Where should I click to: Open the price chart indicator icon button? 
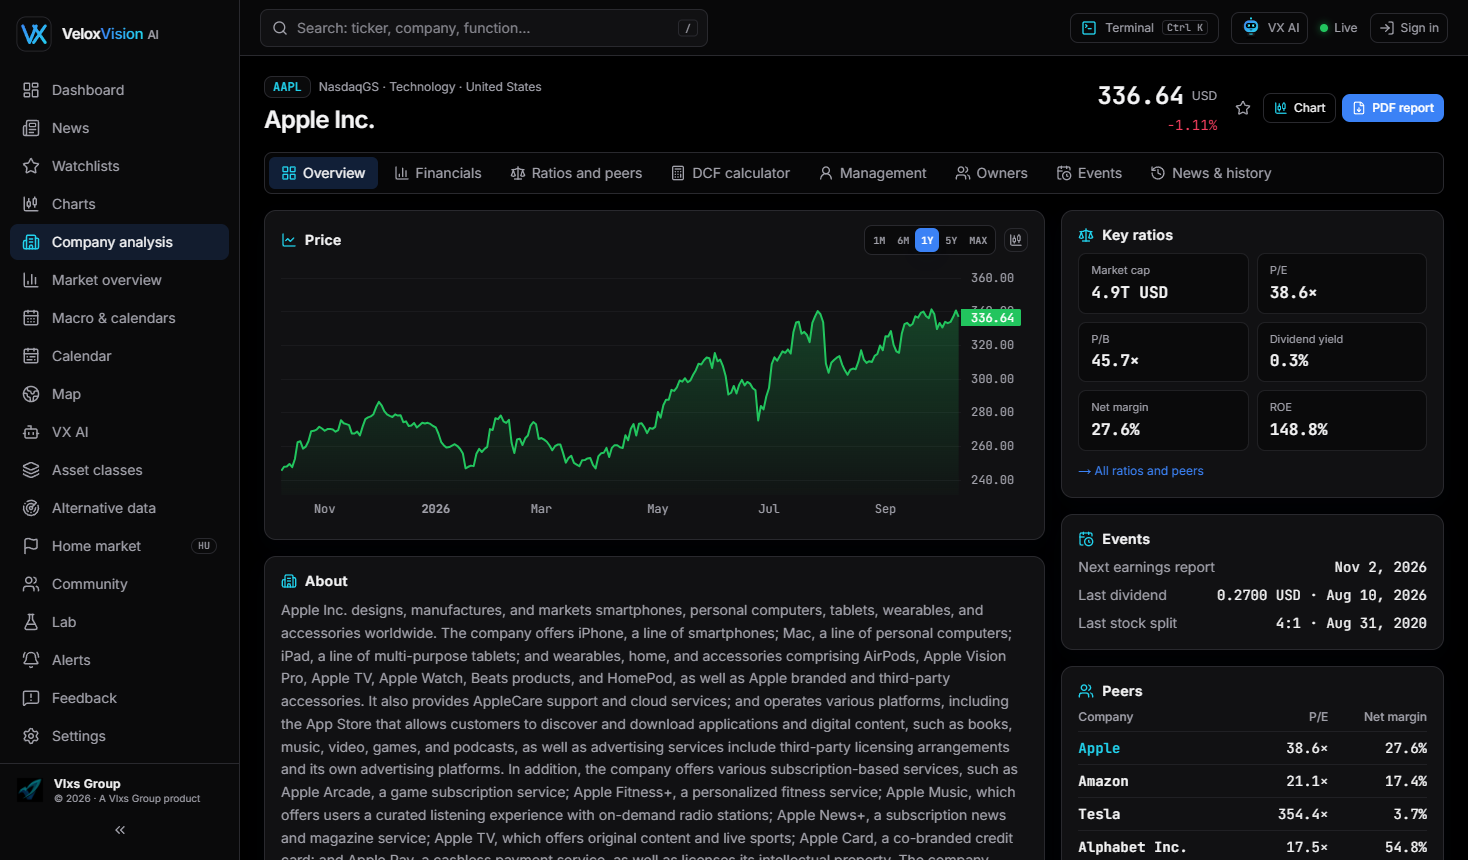point(1015,240)
